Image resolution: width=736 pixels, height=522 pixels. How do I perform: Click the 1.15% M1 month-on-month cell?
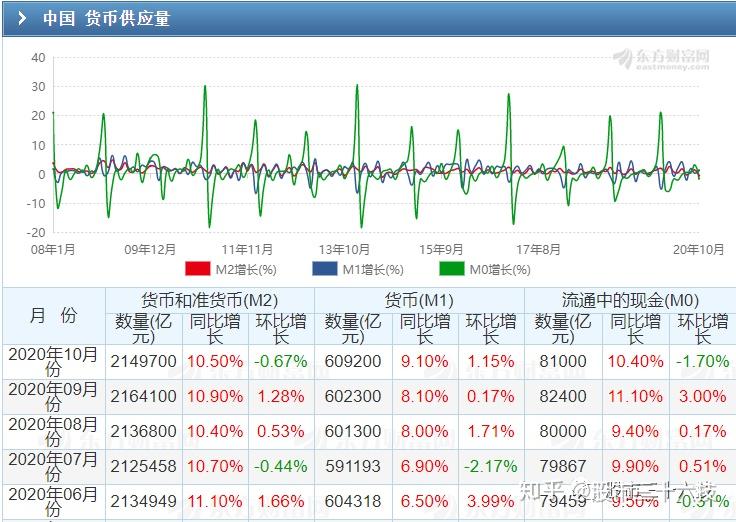(x=491, y=361)
